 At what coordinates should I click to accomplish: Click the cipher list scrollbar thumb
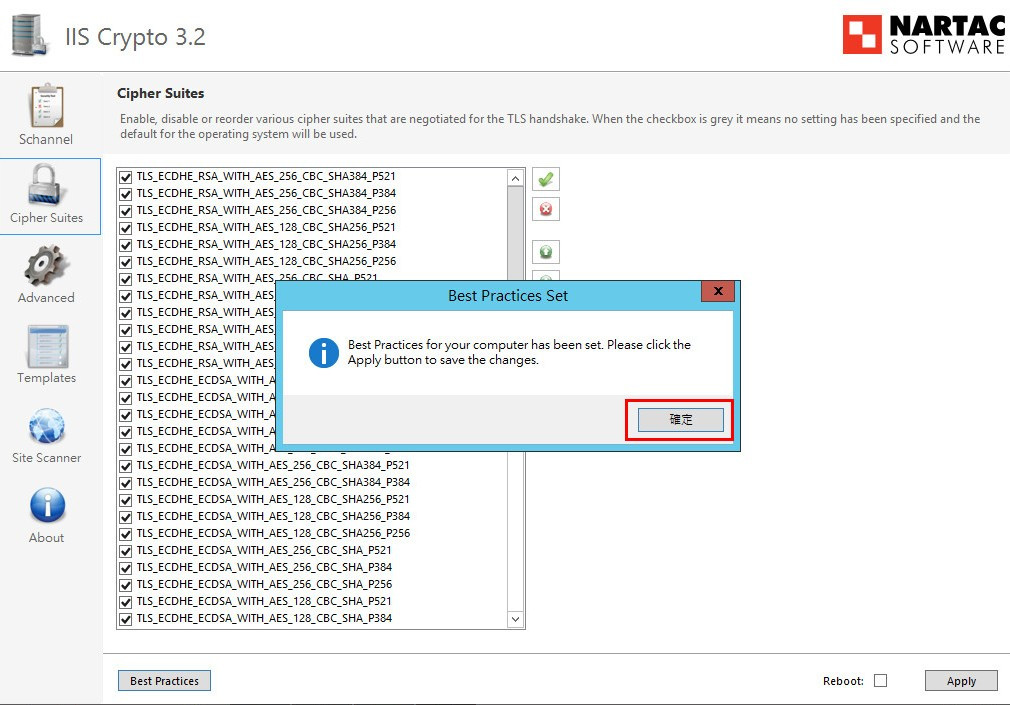click(515, 233)
